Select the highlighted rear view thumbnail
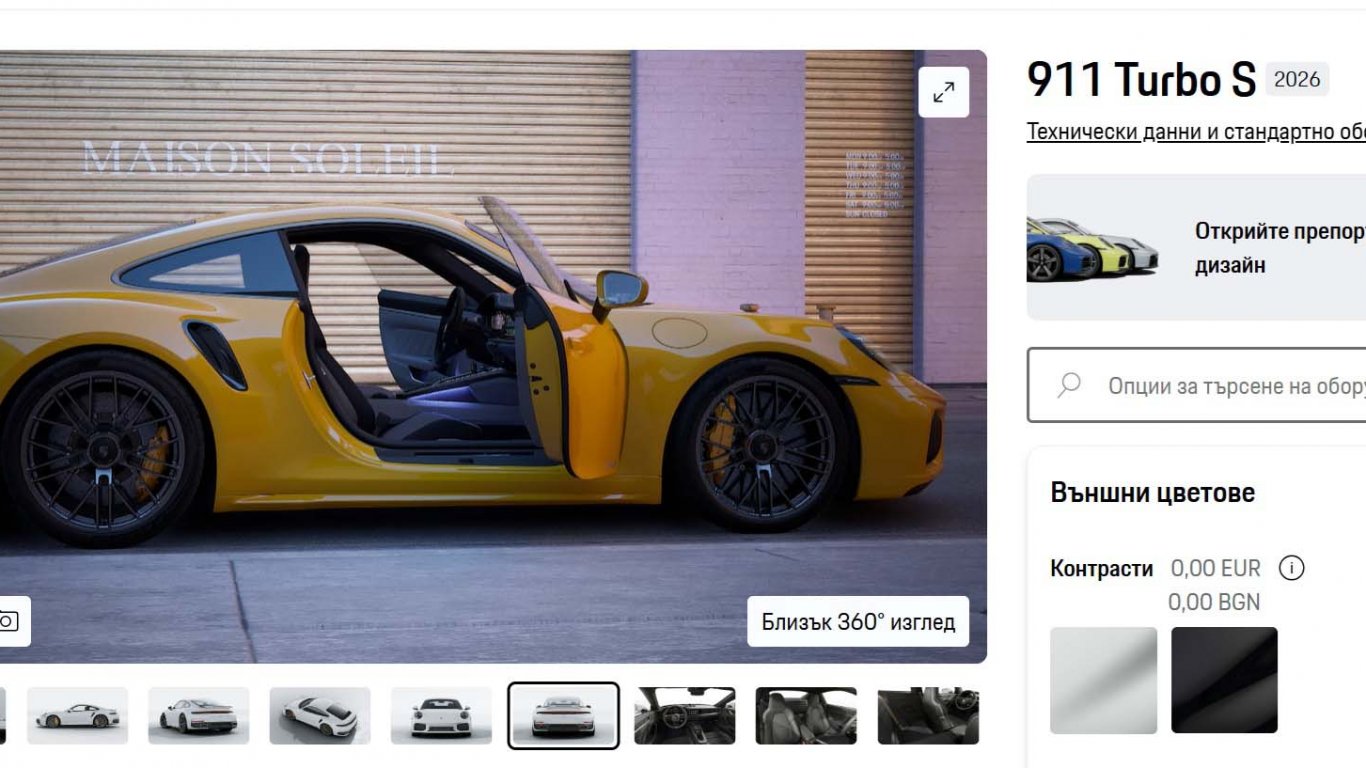The image size is (1366, 768). pos(563,716)
